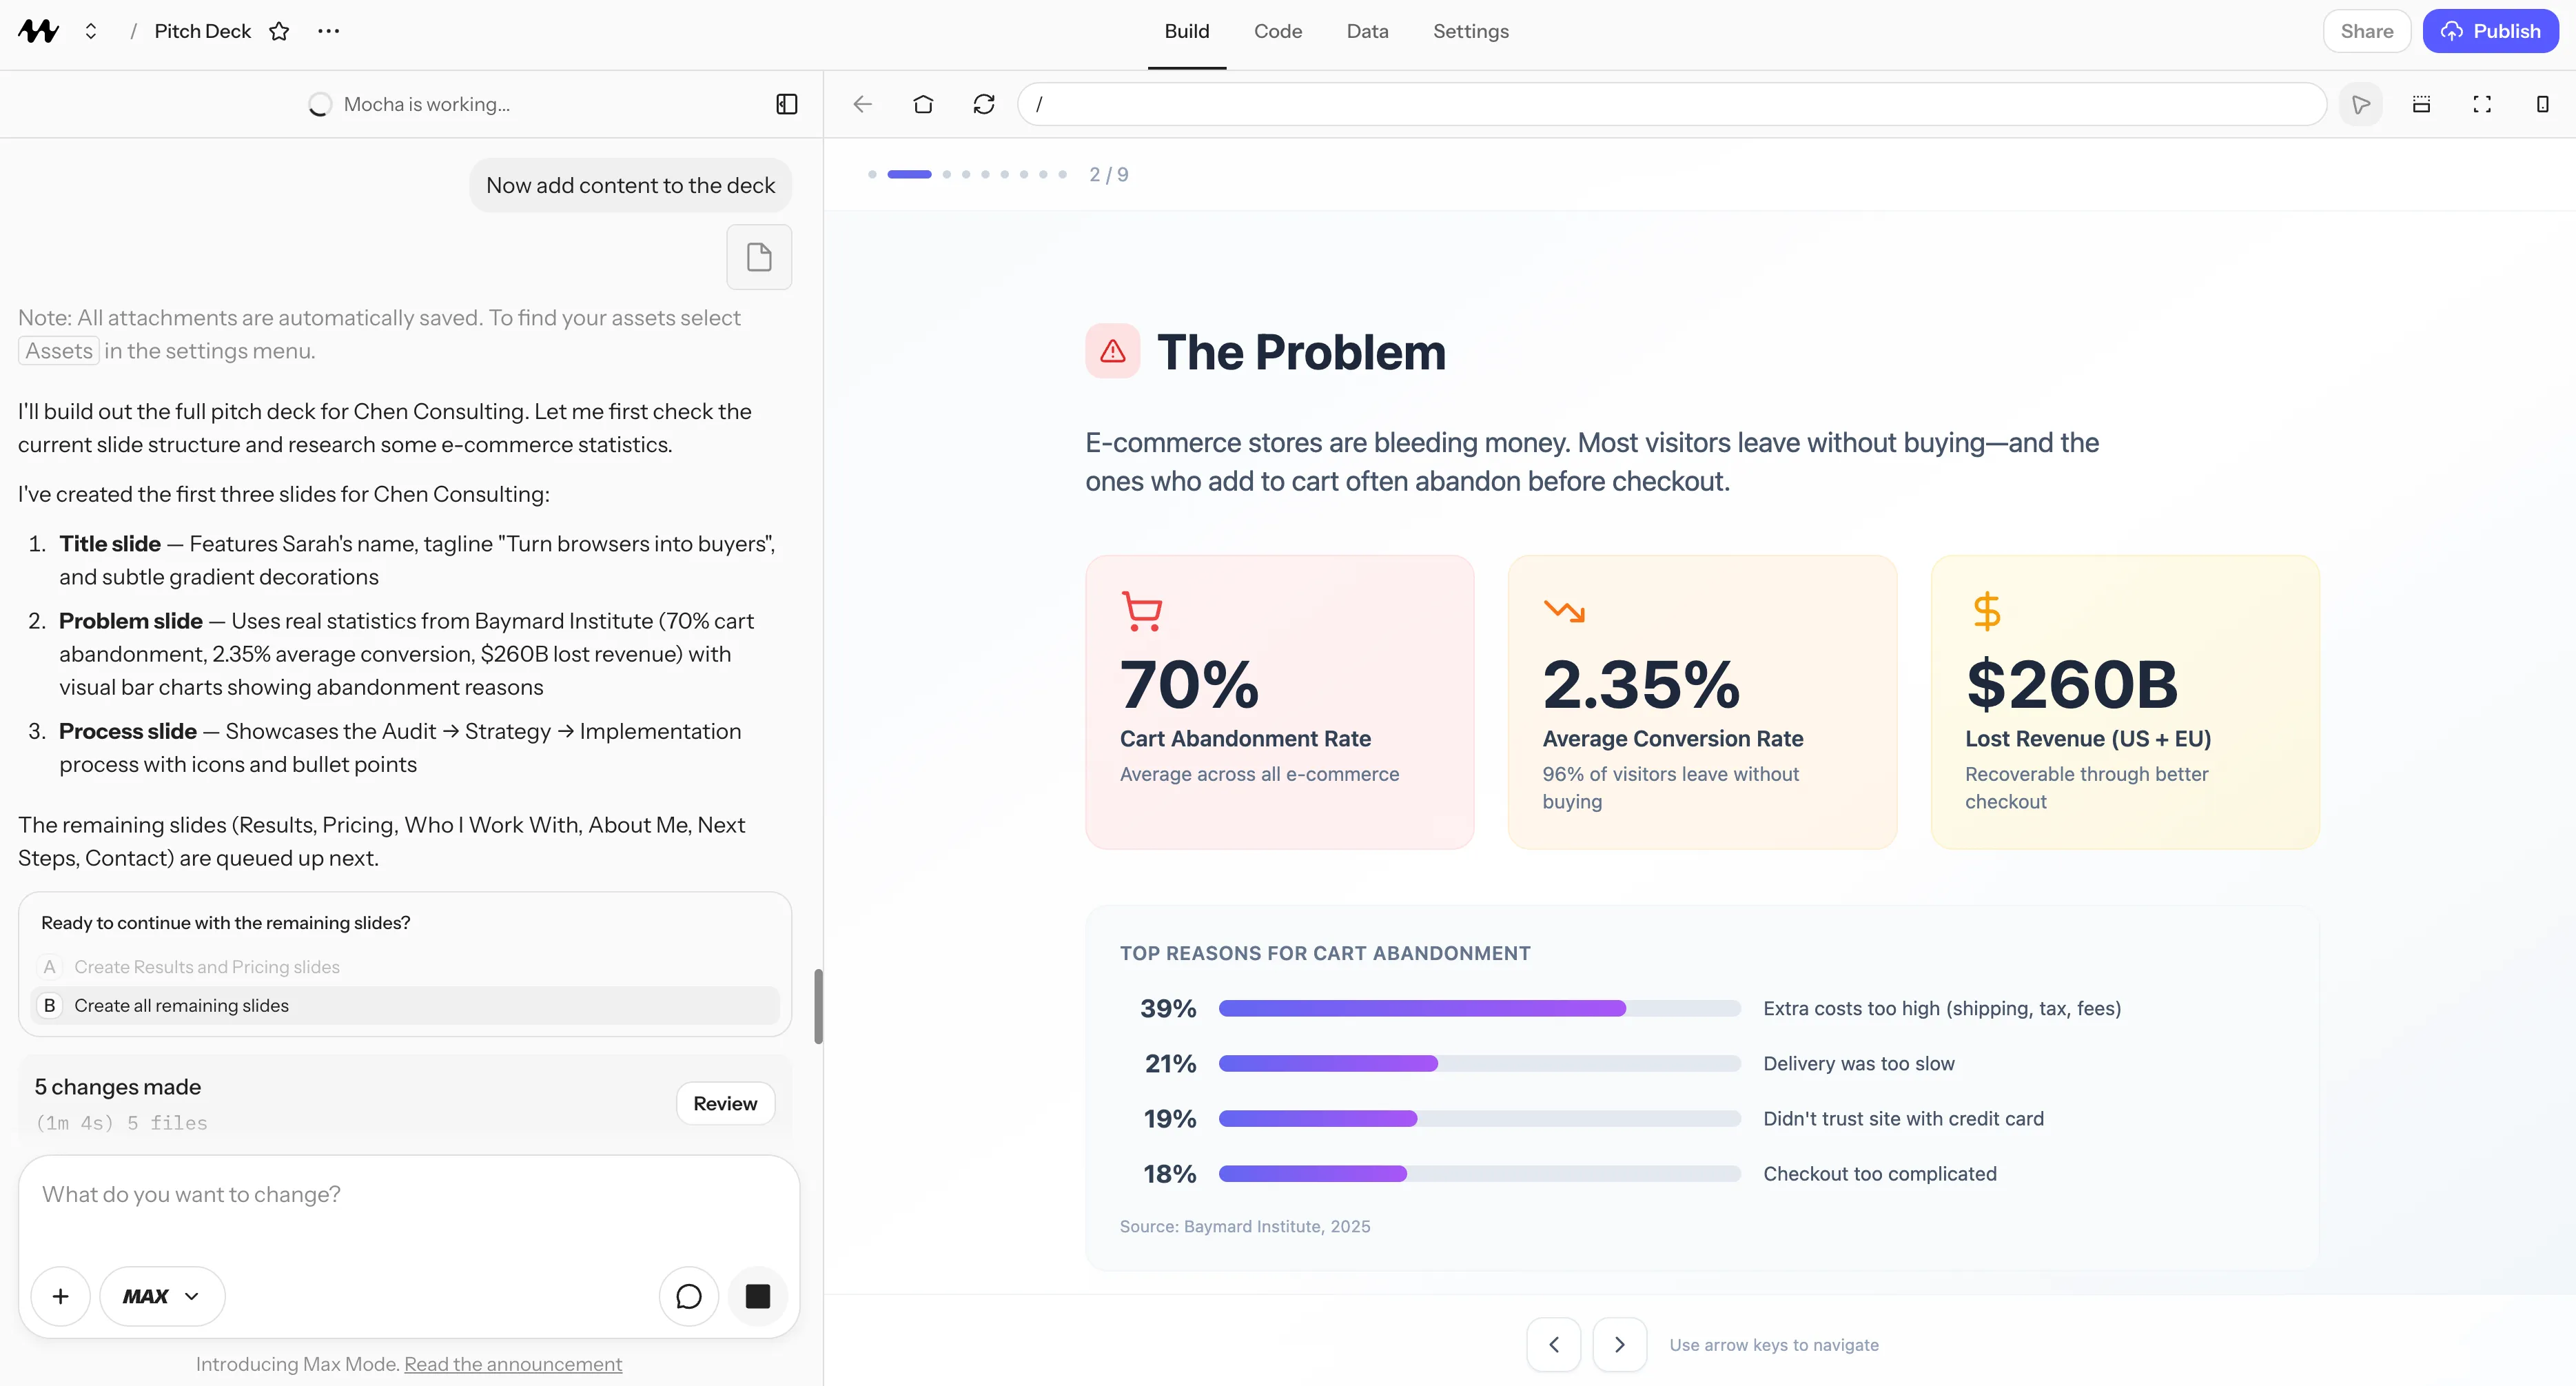2576x1386 pixels.
Task: Switch to the Code tab
Action: (1277, 31)
